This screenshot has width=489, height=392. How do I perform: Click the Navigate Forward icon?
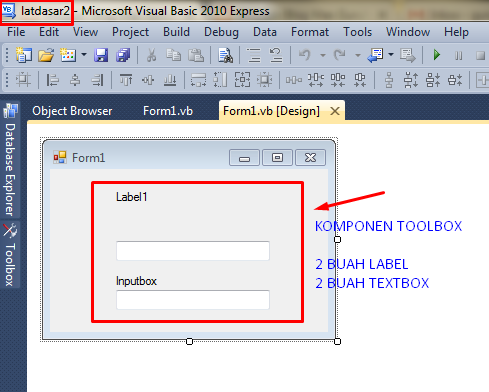coord(407,55)
